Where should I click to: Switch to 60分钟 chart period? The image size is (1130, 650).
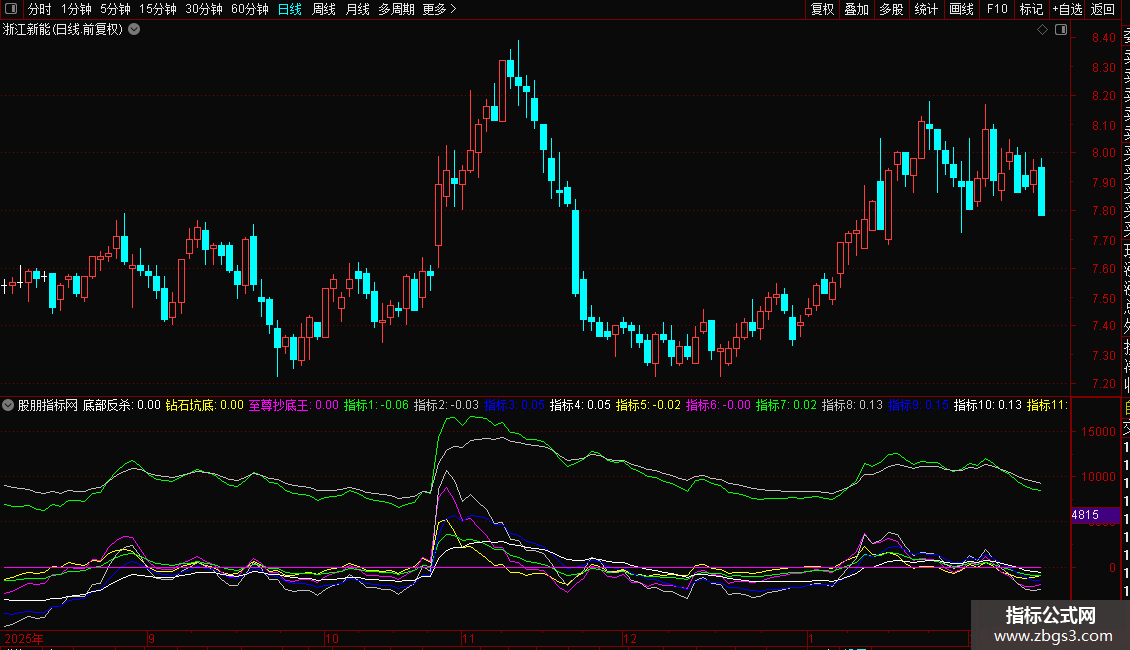(x=249, y=10)
